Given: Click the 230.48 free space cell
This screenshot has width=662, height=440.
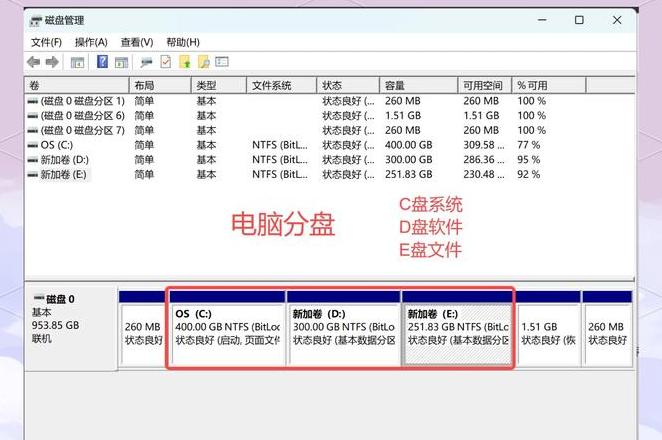Looking at the screenshot, I should (x=484, y=174).
